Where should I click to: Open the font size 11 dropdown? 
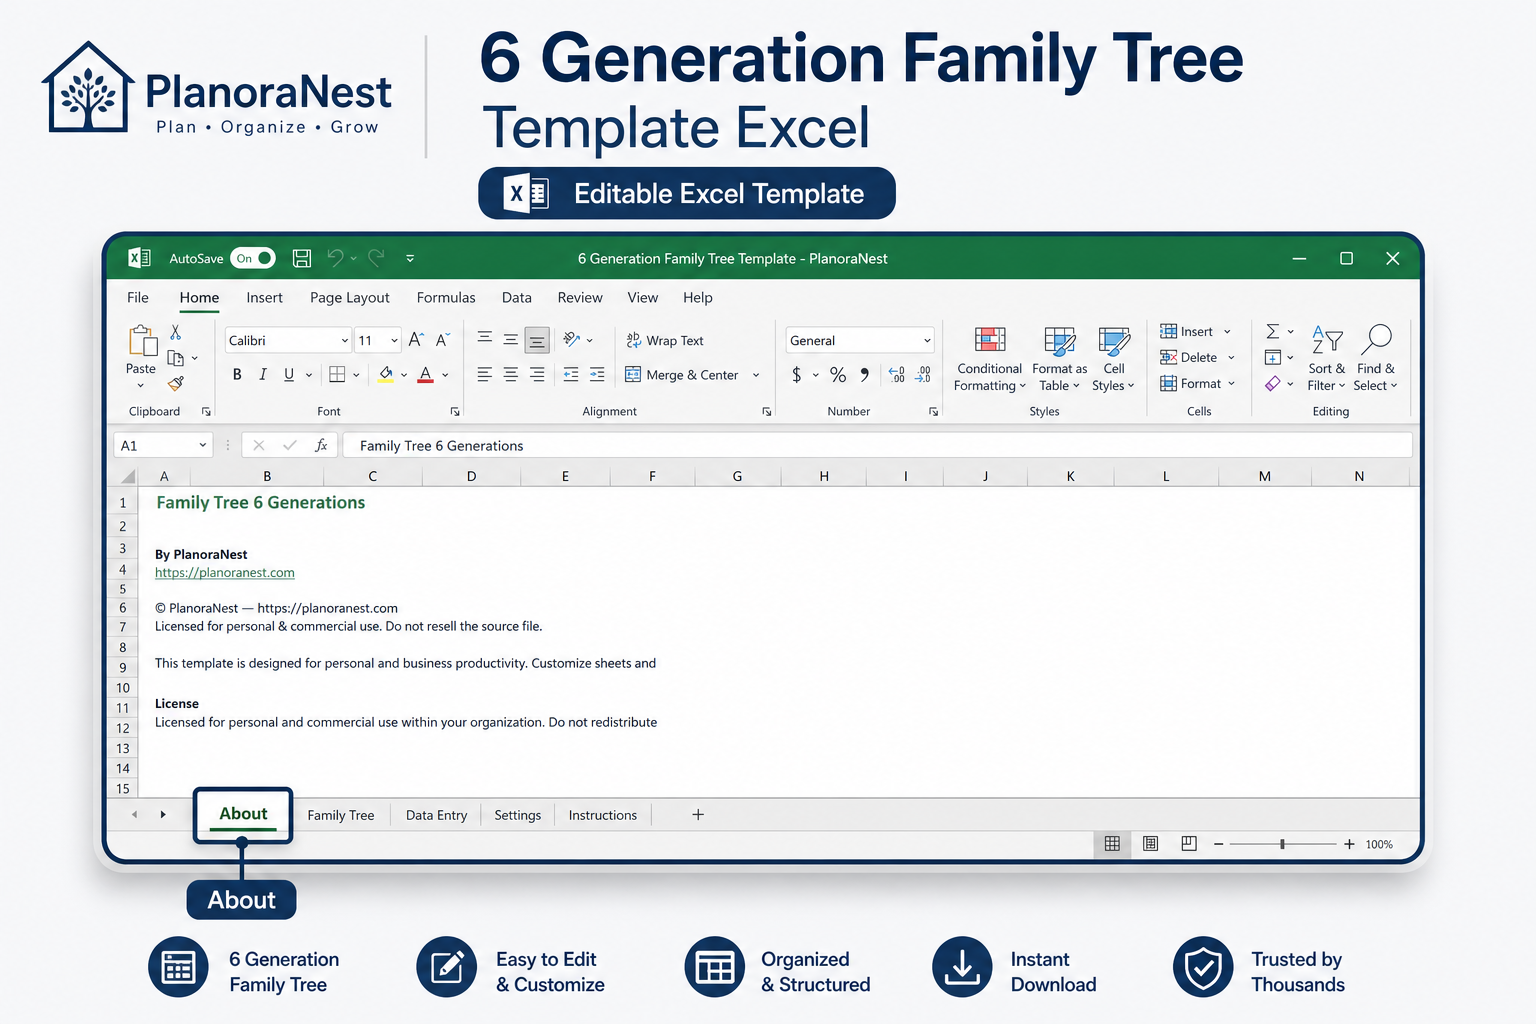click(394, 340)
